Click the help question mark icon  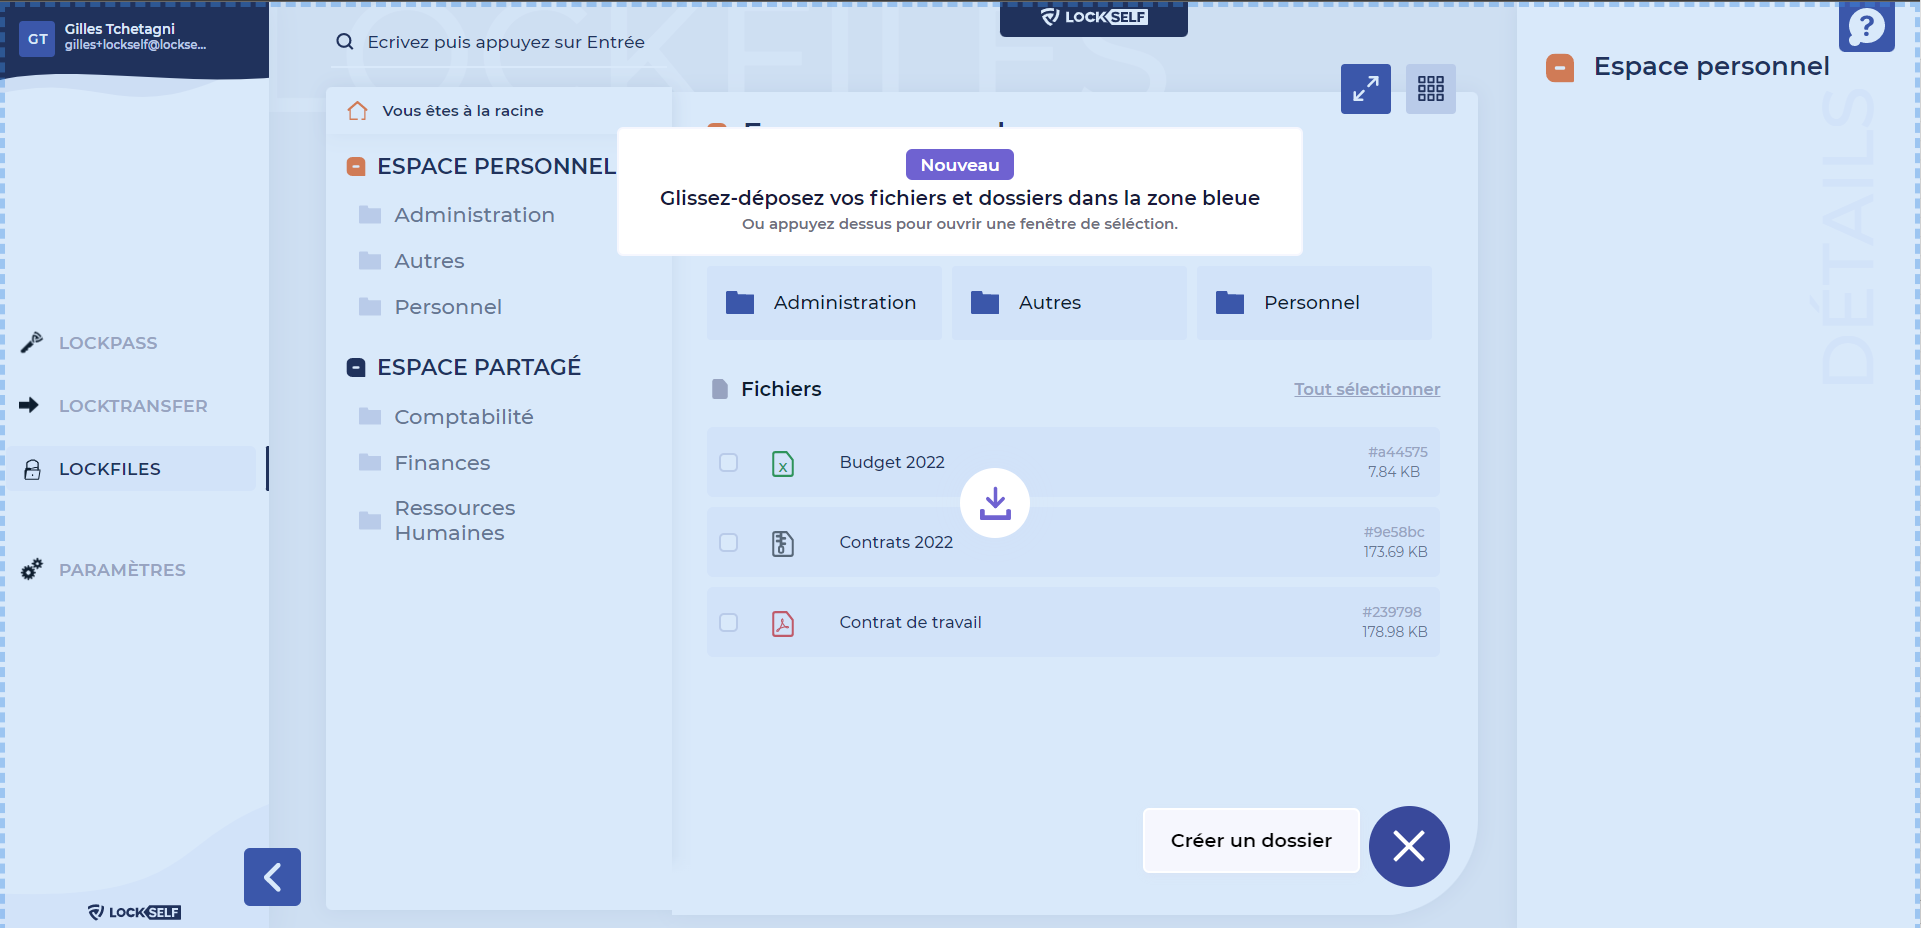(x=1866, y=27)
